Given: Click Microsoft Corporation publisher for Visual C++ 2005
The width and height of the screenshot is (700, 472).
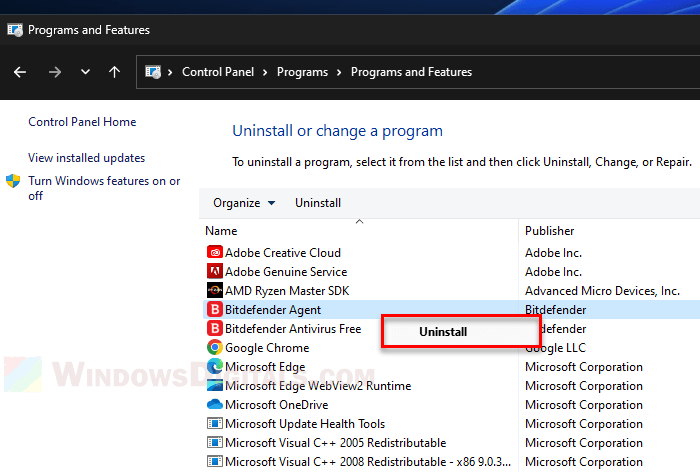Looking at the screenshot, I should coord(584,443).
